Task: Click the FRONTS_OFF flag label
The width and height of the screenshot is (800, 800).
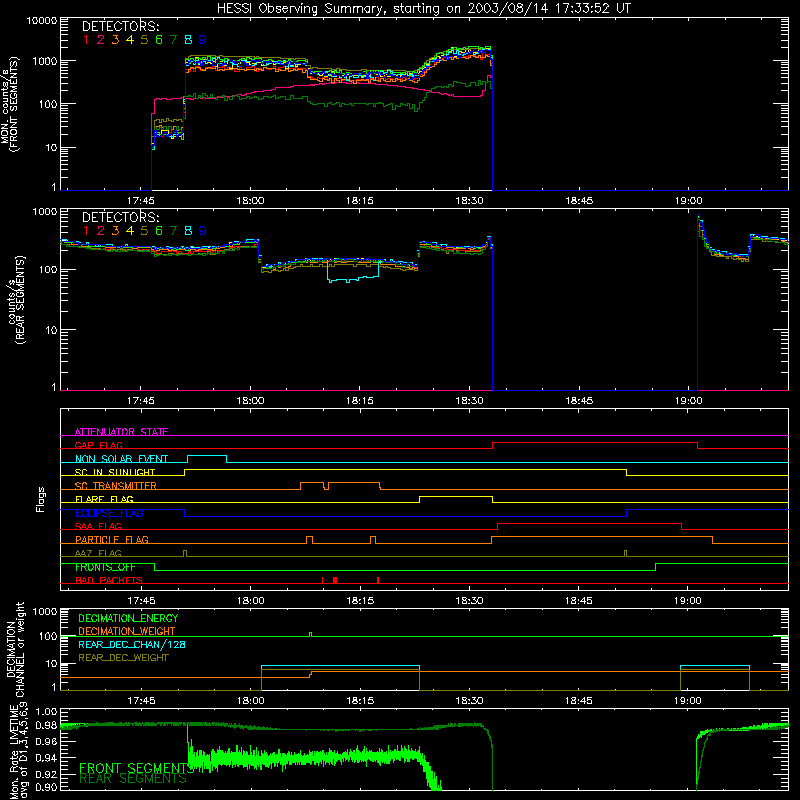Action: 105,567
